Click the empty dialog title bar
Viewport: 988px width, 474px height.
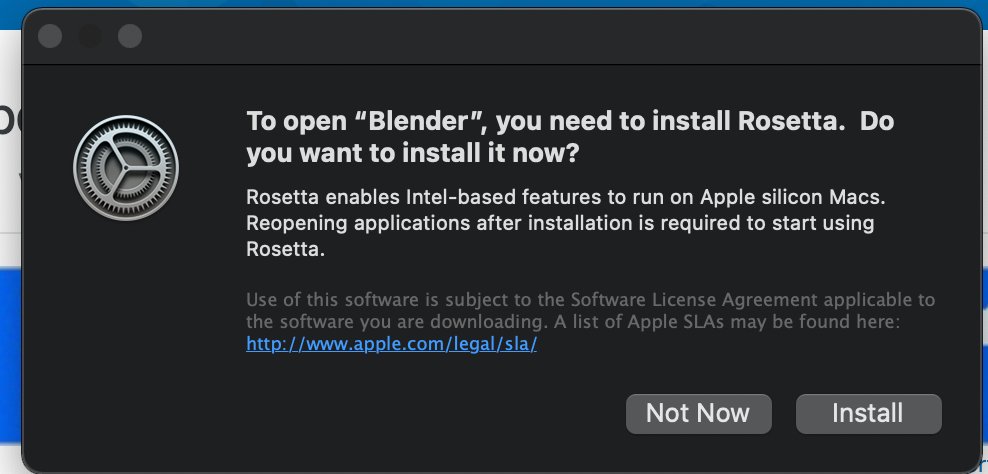[500, 37]
